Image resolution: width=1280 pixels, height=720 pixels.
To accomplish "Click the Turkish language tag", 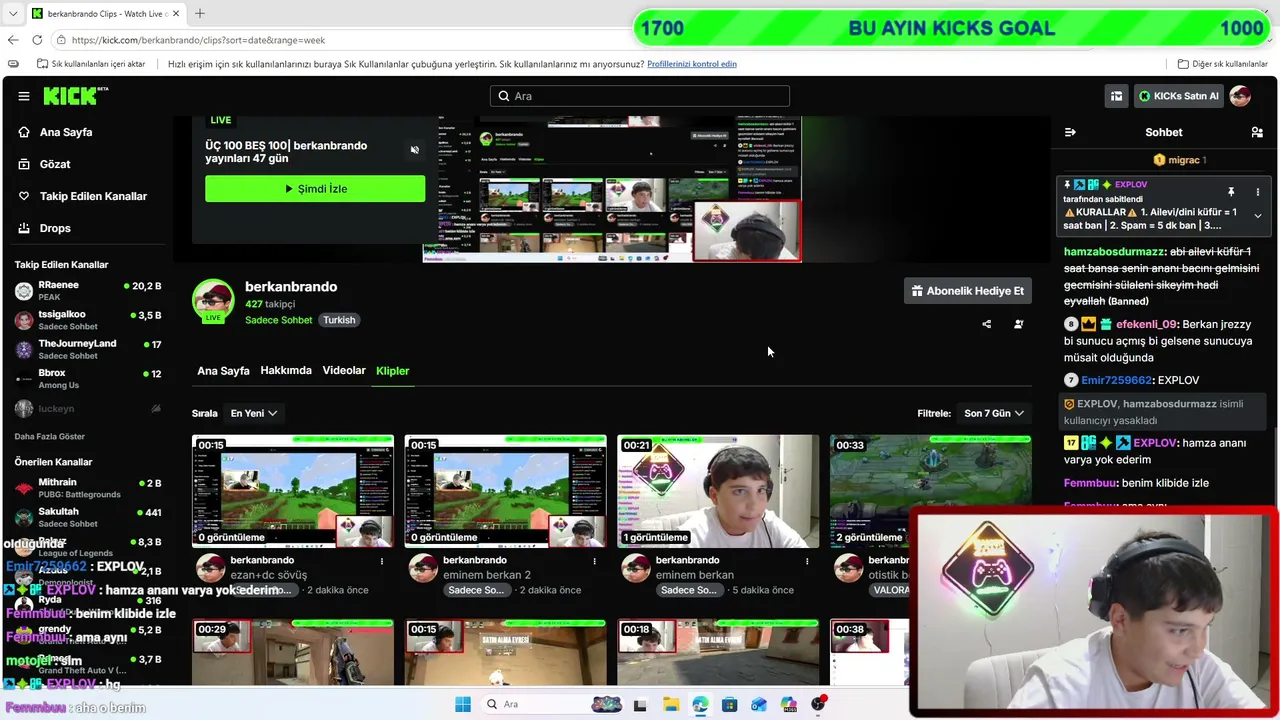I will (x=339, y=320).
